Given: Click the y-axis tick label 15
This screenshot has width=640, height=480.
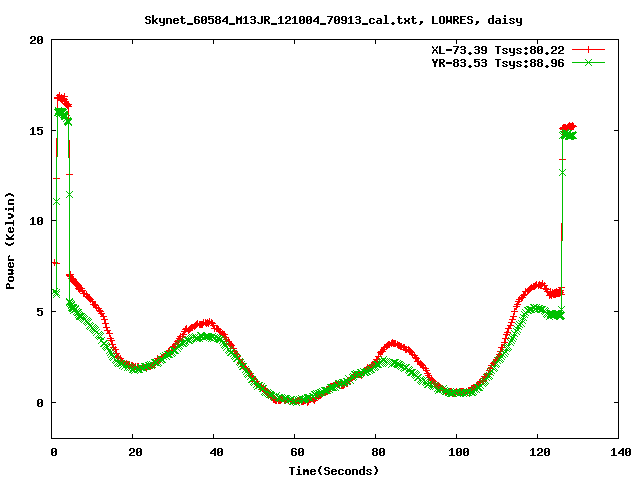Looking at the screenshot, I should point(36,131).
